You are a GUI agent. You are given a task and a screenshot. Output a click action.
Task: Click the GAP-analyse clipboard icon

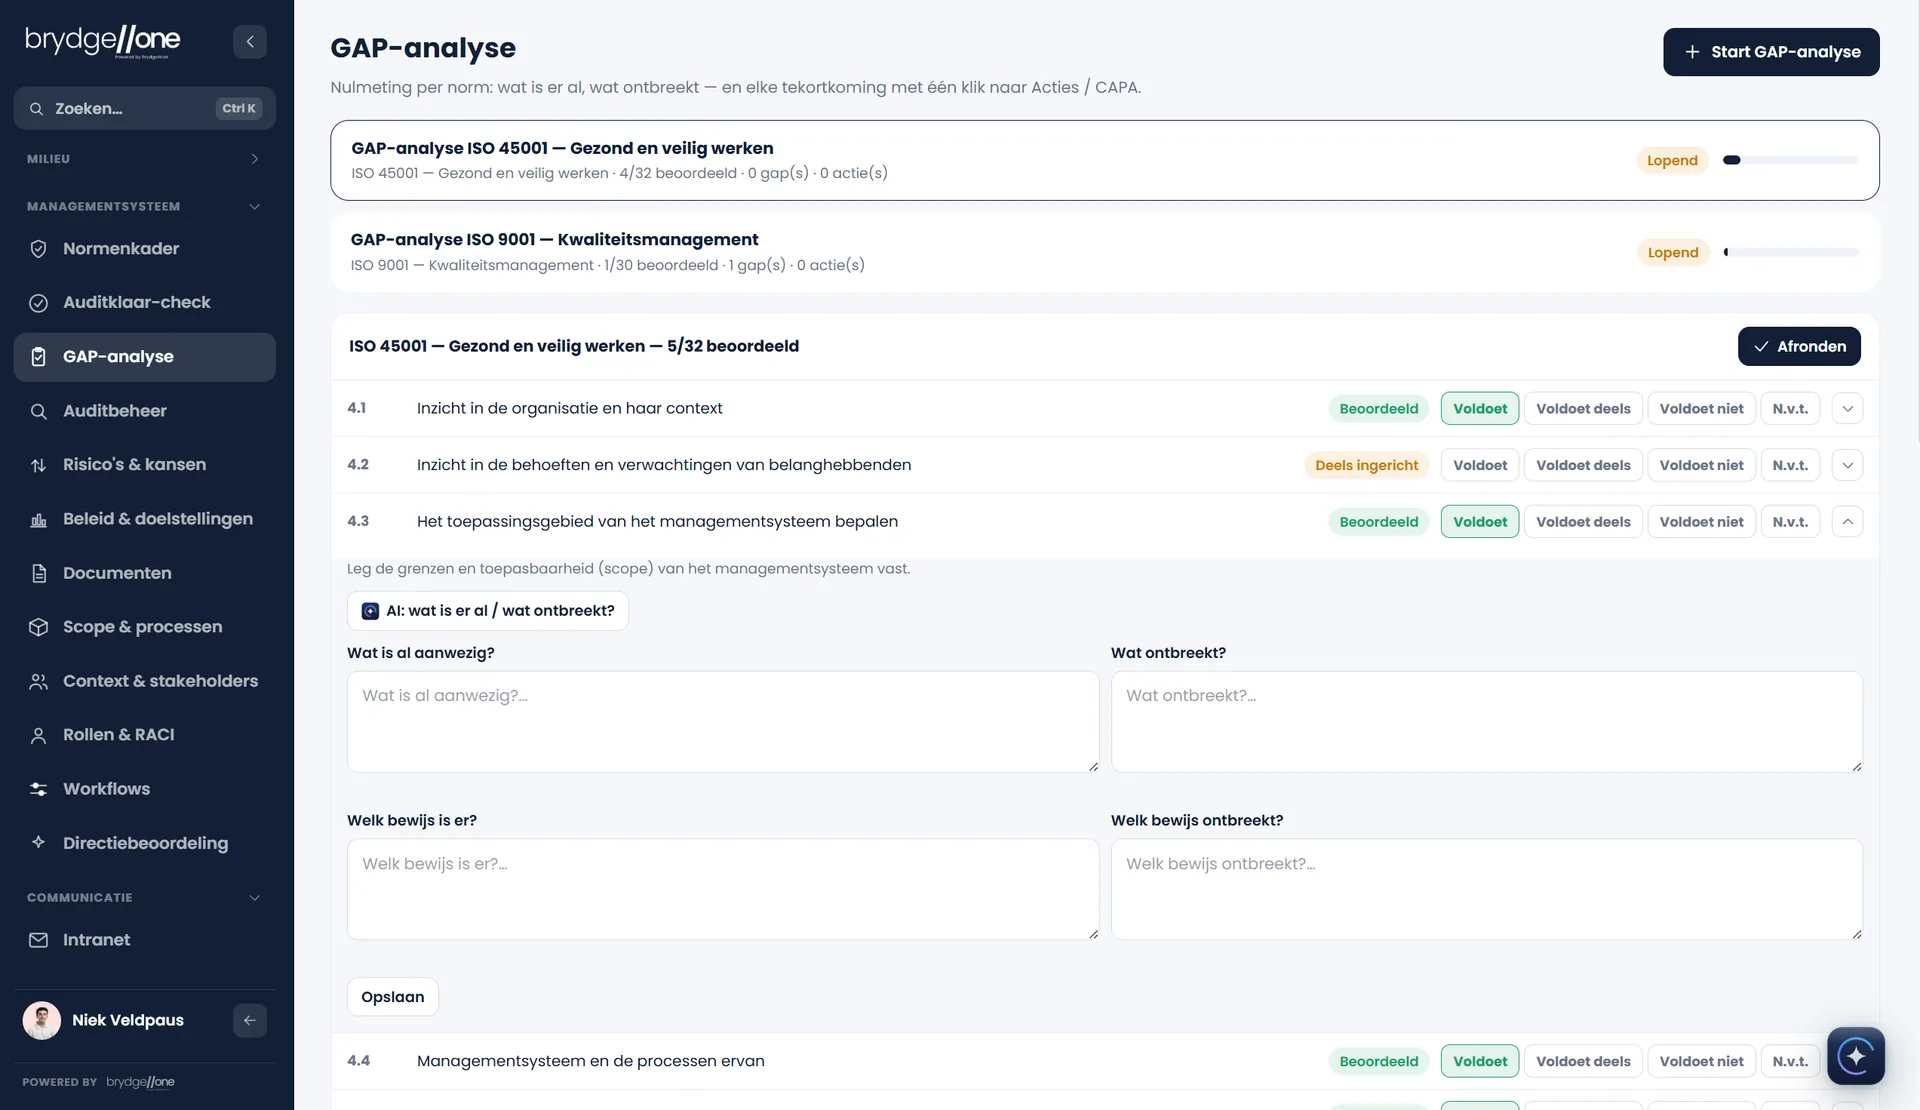pos(38,357)
